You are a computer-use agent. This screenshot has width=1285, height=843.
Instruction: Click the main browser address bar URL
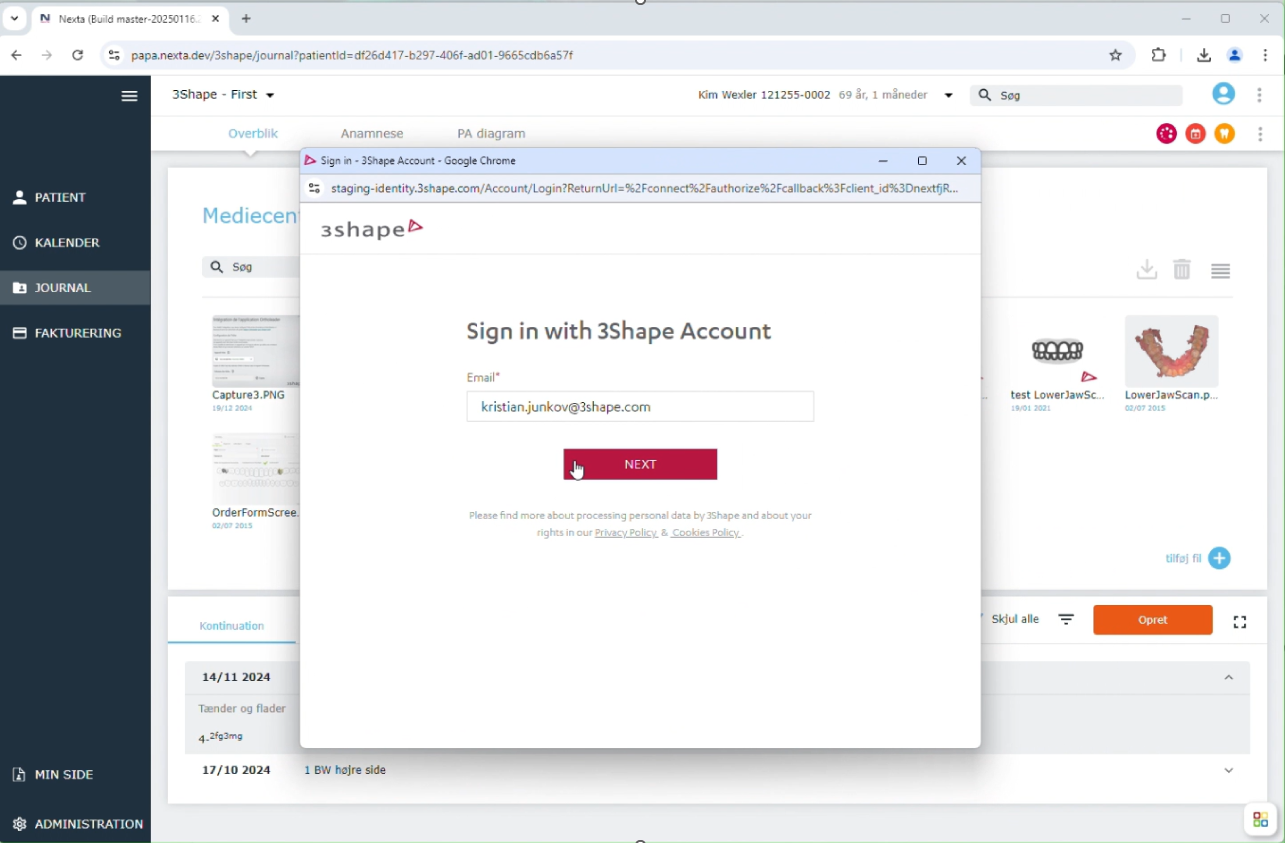pos(352,55)
